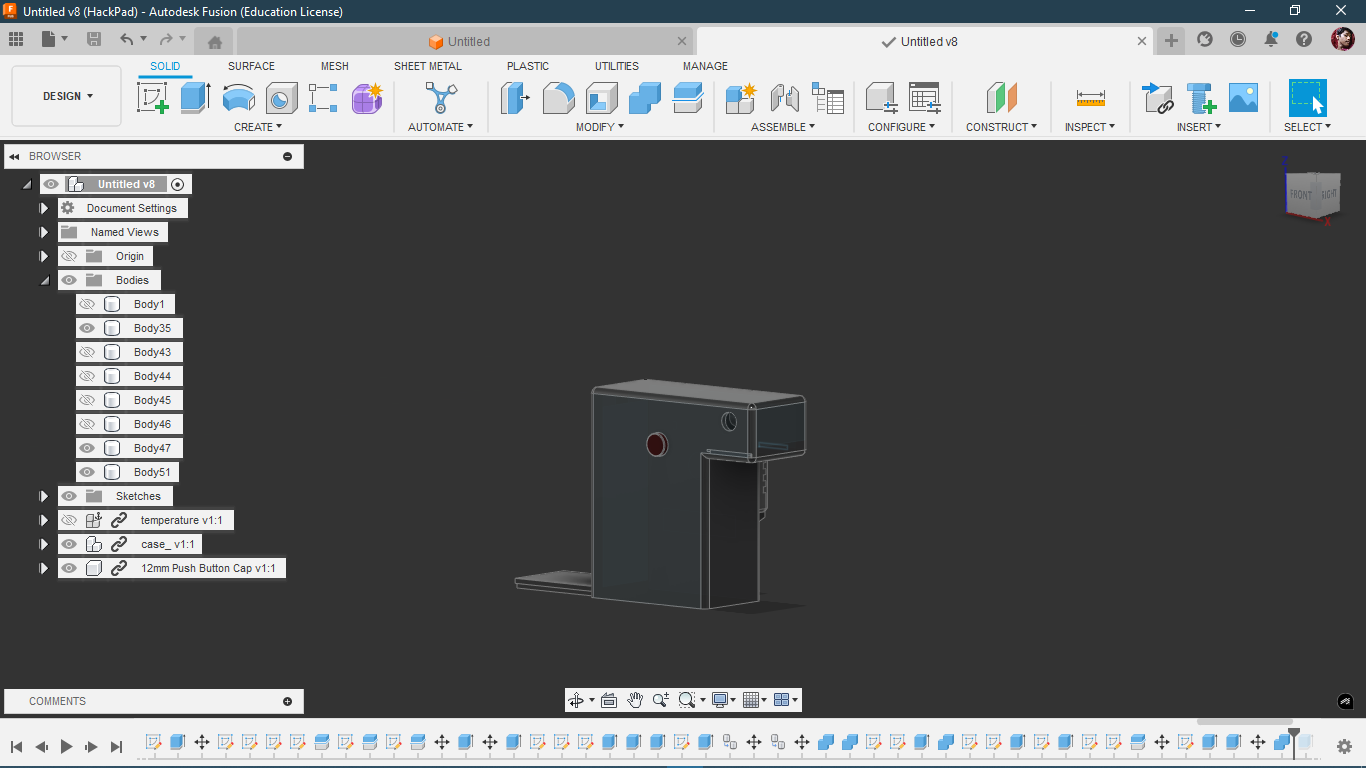Open the Measure tool under Inspect
Screen dimensions: 1366x768
click(x=1090, y=98)
